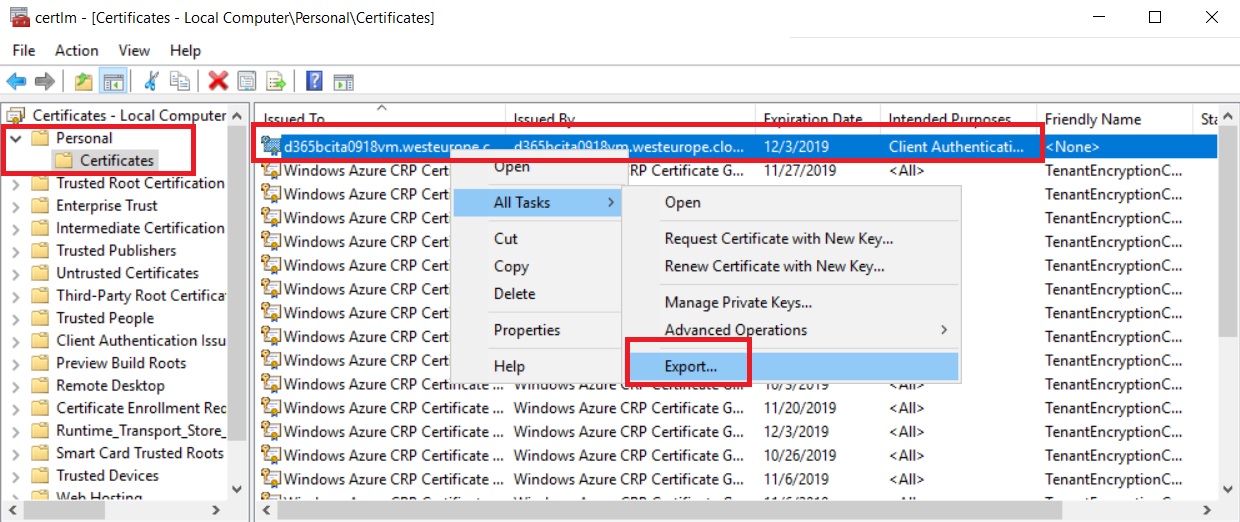Open the View menu
Screen dimensions: 1240x522
134,50
